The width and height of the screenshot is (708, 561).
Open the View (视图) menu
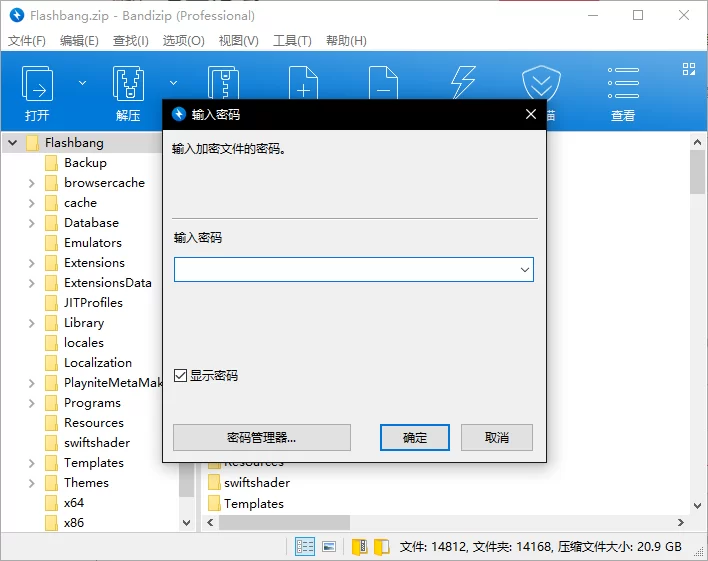(x=238, y=41)
